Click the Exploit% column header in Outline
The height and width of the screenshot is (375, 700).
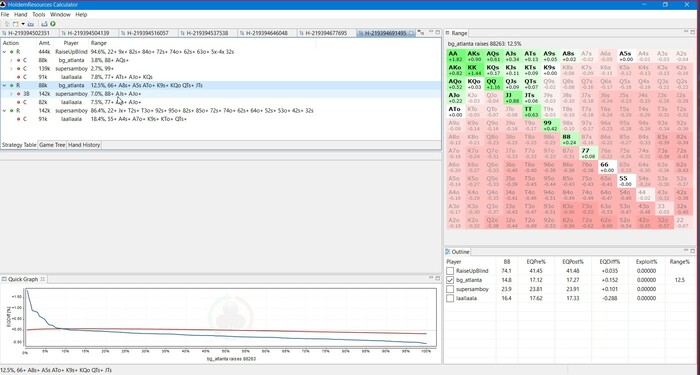[646, 262]
